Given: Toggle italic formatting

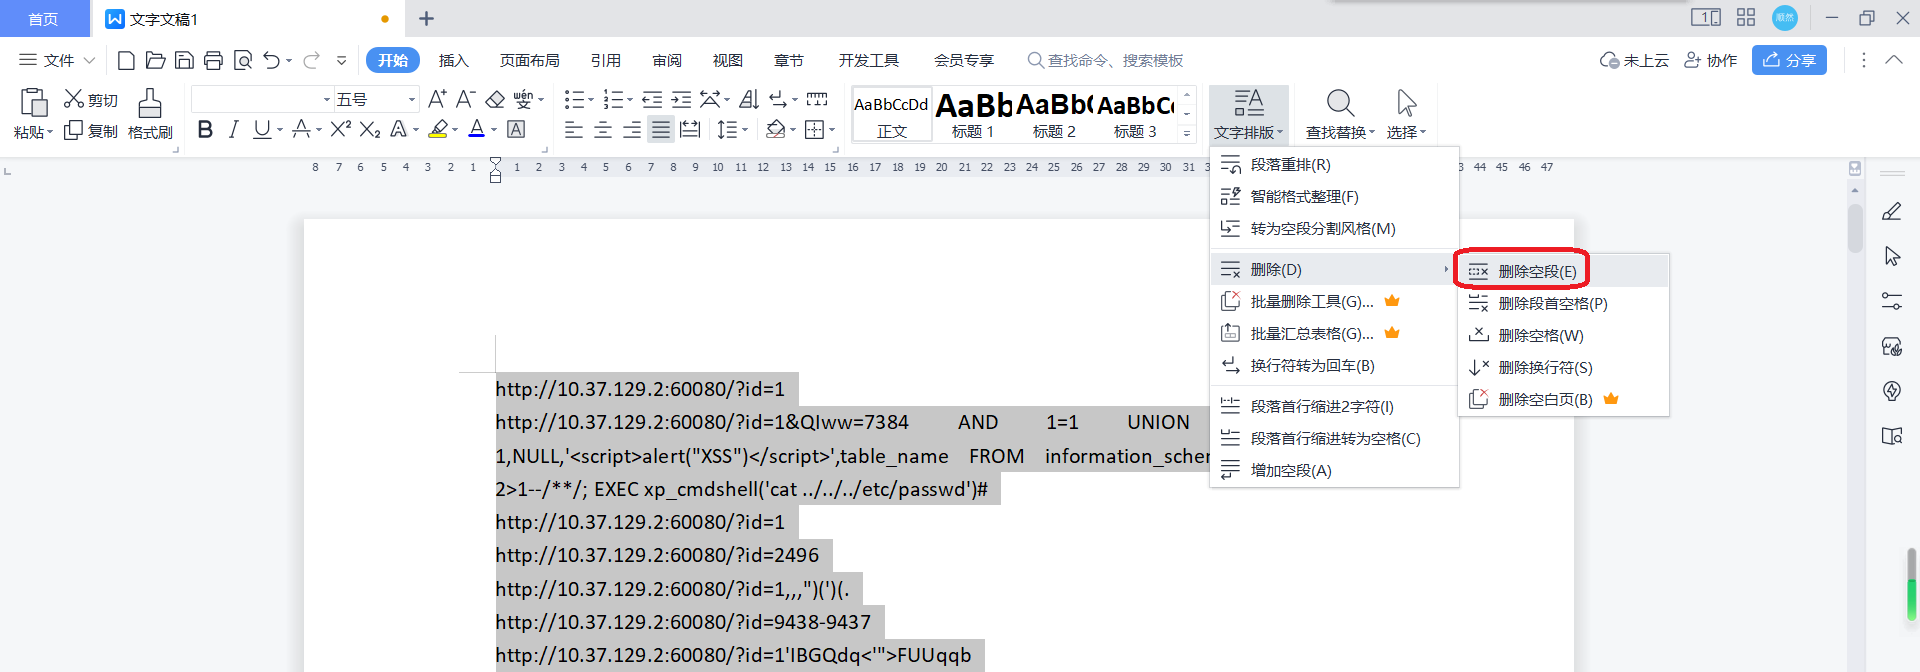Looking at the screenshot, I should (x=233, y=129).
